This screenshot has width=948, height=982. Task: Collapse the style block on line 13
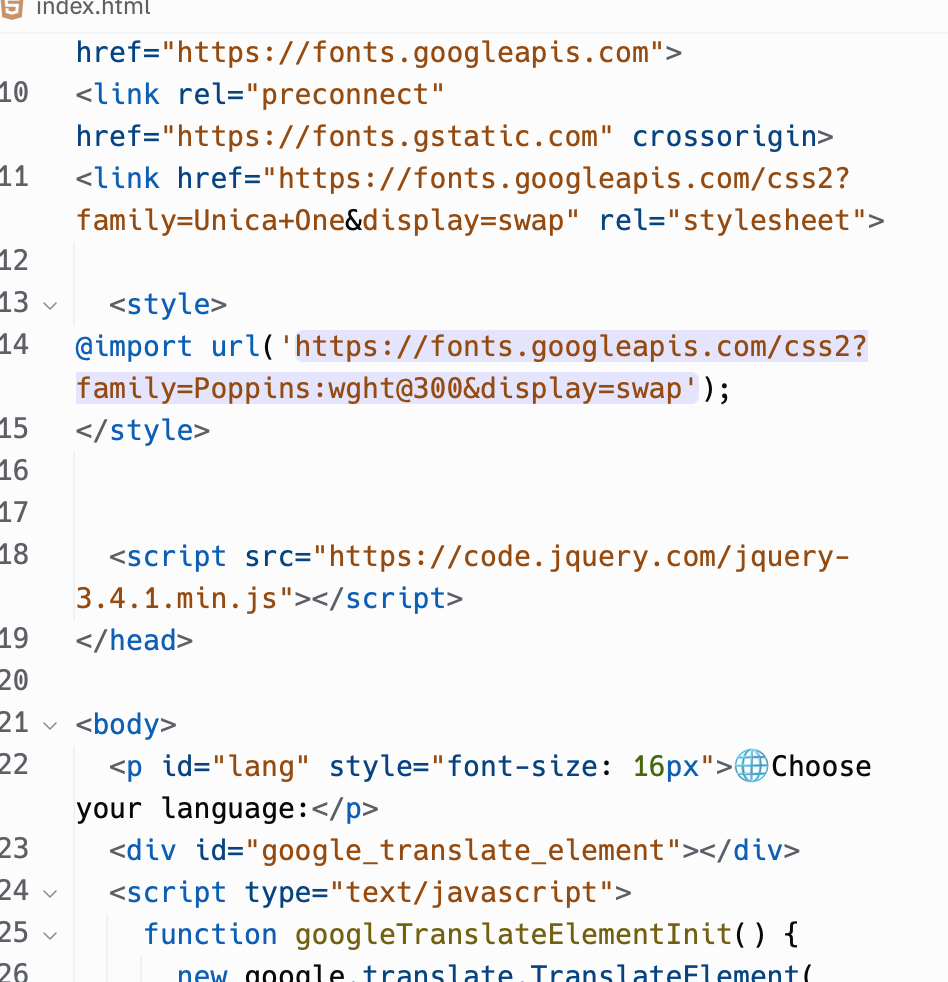pyautogui.click(x=50, y=306)
